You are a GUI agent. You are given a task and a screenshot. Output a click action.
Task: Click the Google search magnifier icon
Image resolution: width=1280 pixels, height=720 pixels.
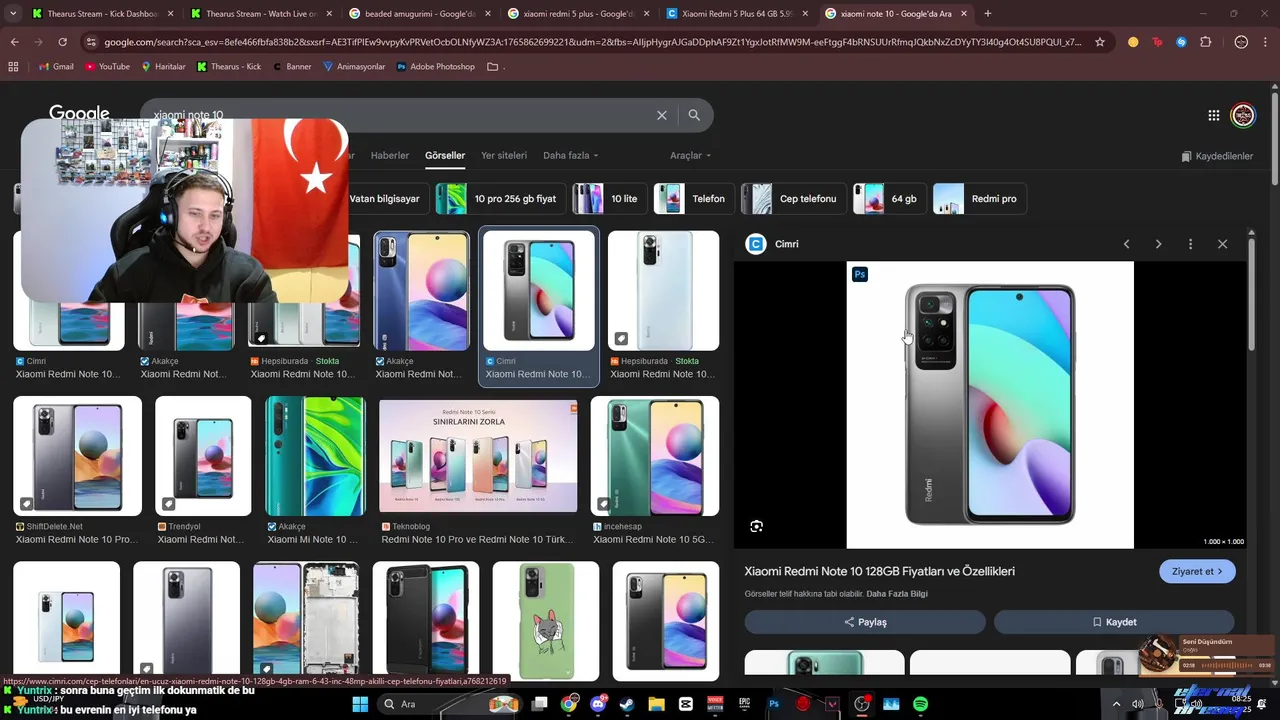(x=694, y=115)
